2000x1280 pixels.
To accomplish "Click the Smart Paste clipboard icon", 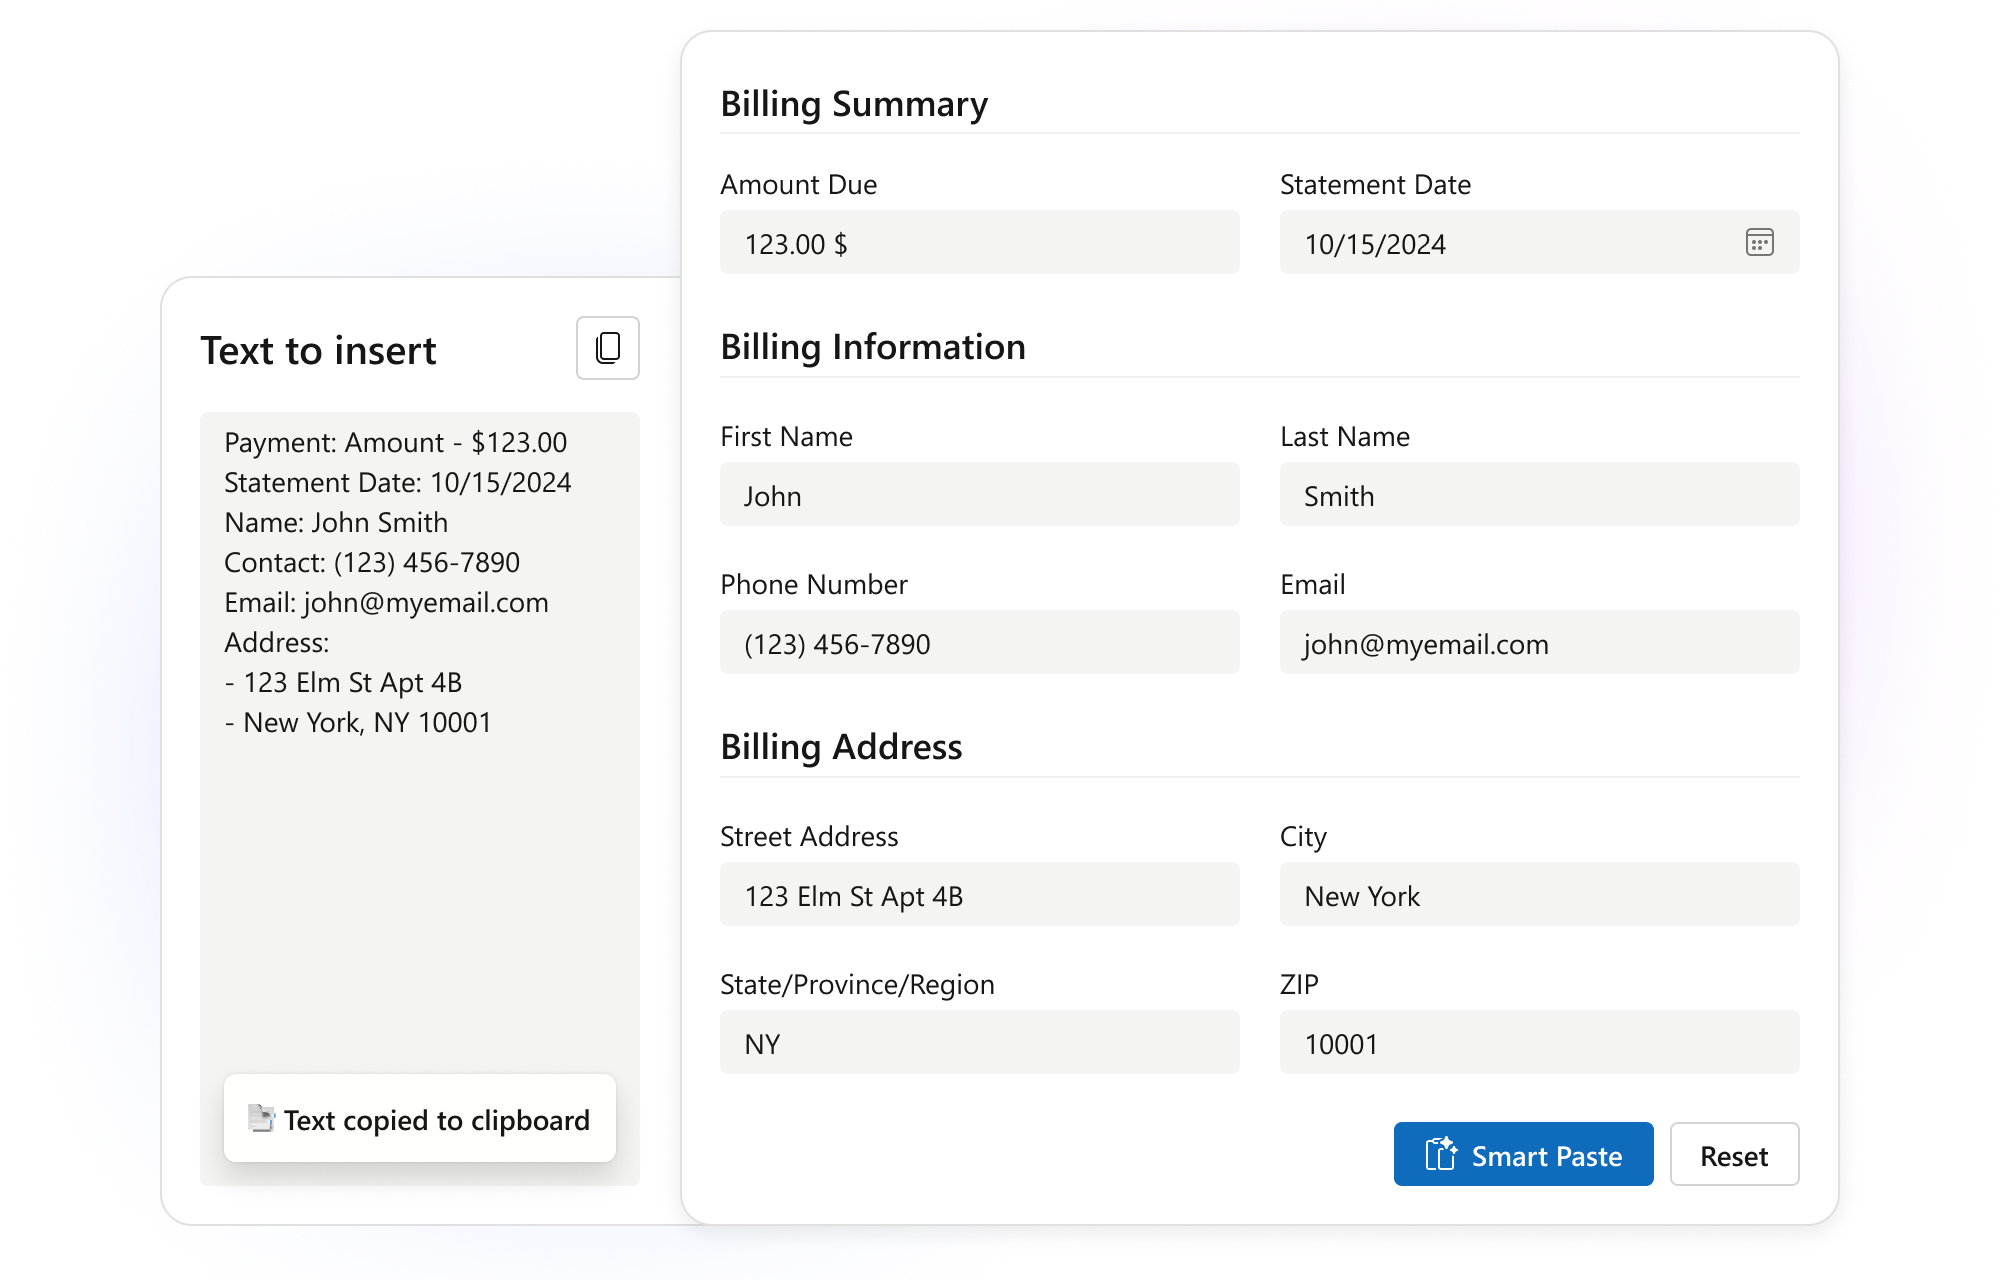I will click(1440, 1154).
